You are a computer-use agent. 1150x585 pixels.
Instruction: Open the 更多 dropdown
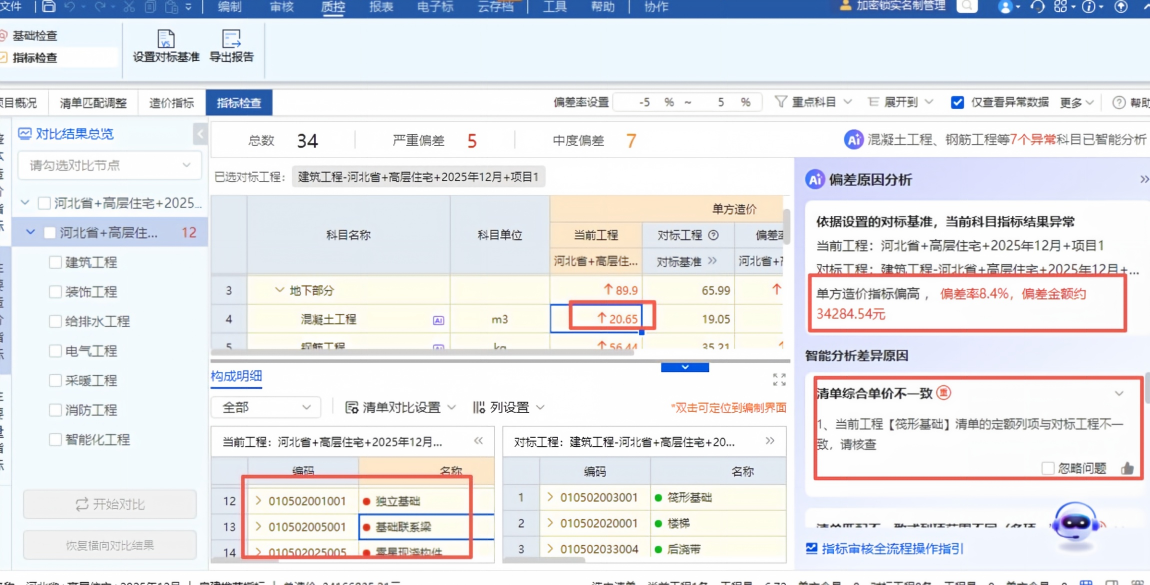pyautogui.click(x=1077, y=103)
